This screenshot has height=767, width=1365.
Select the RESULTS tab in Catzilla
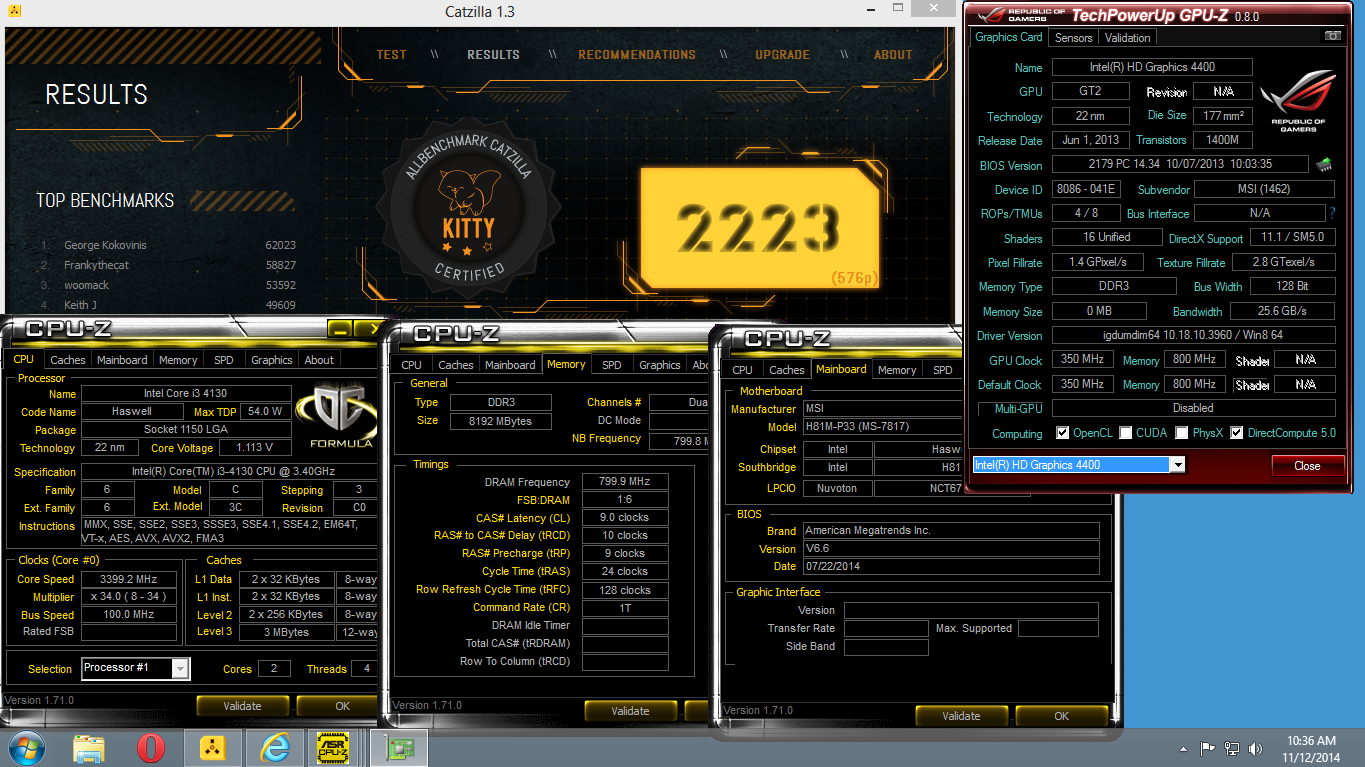[x=494, y=55]
